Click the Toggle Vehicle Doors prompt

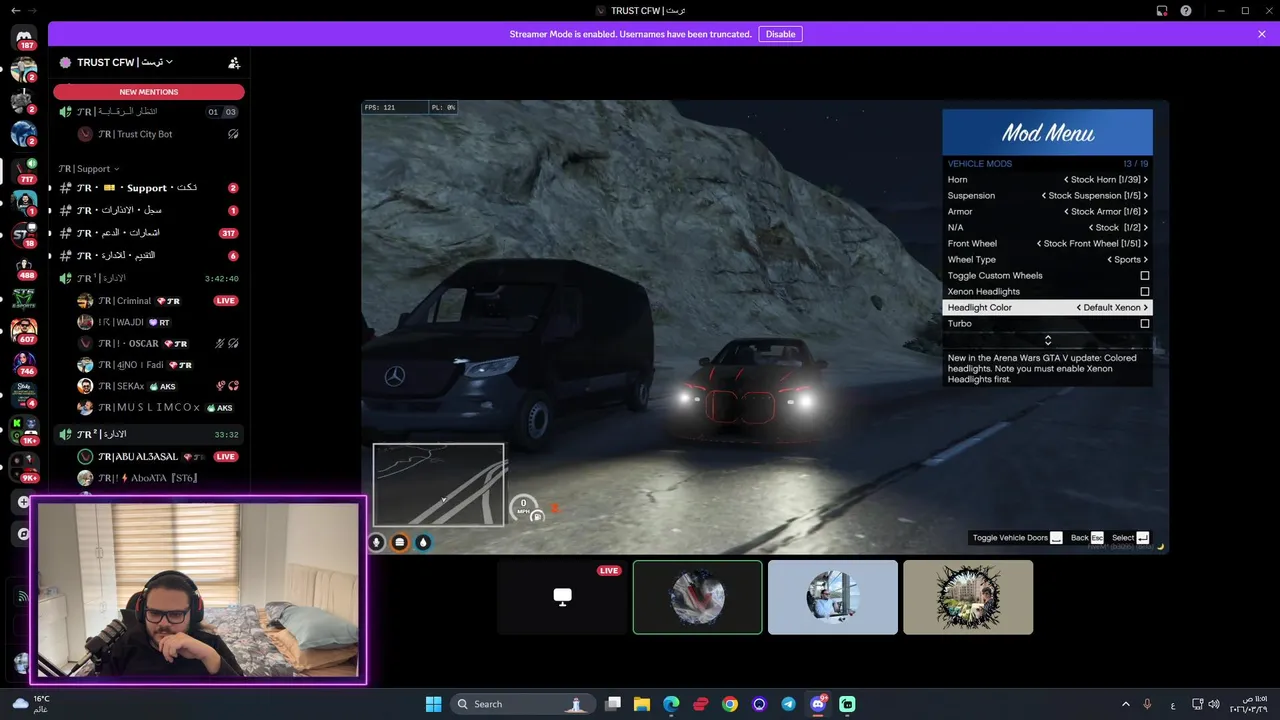[1017, 538]
